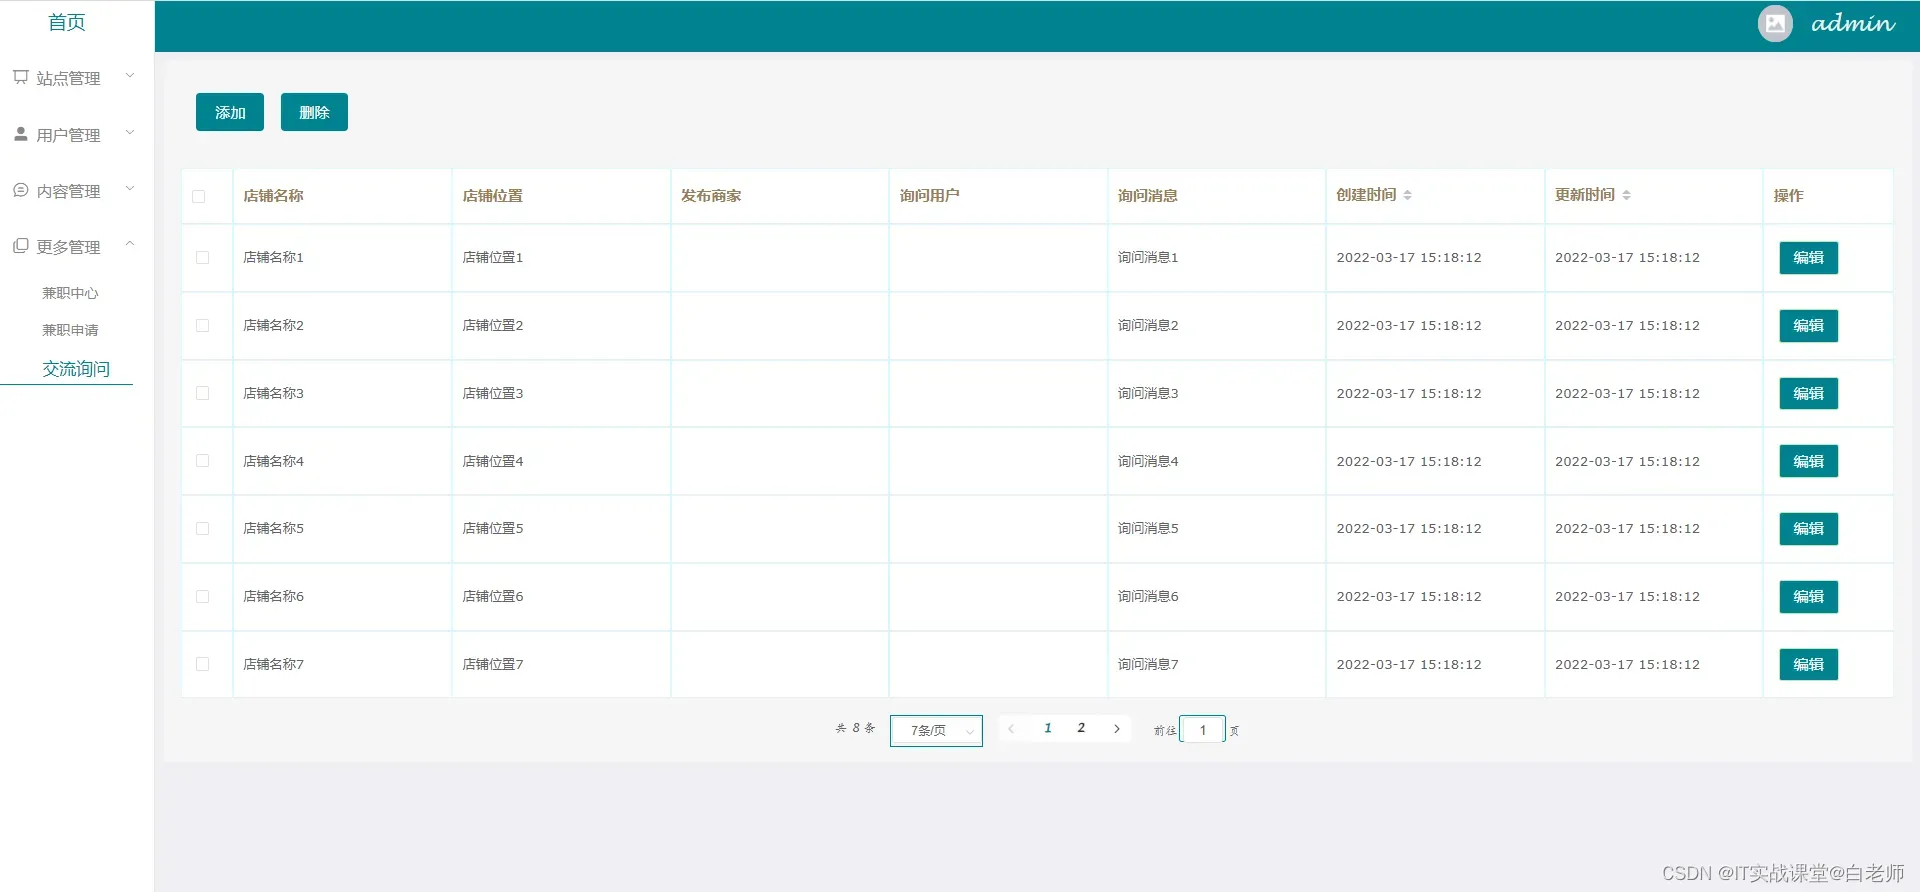Collapse the 更多管理 menu chevron

coord(129,244)
